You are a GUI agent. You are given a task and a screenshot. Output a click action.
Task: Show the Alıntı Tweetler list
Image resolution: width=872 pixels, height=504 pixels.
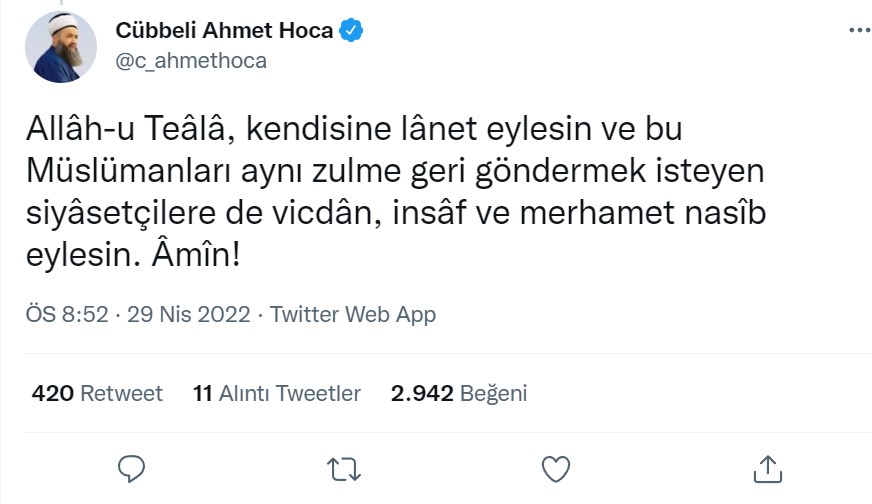289,393
